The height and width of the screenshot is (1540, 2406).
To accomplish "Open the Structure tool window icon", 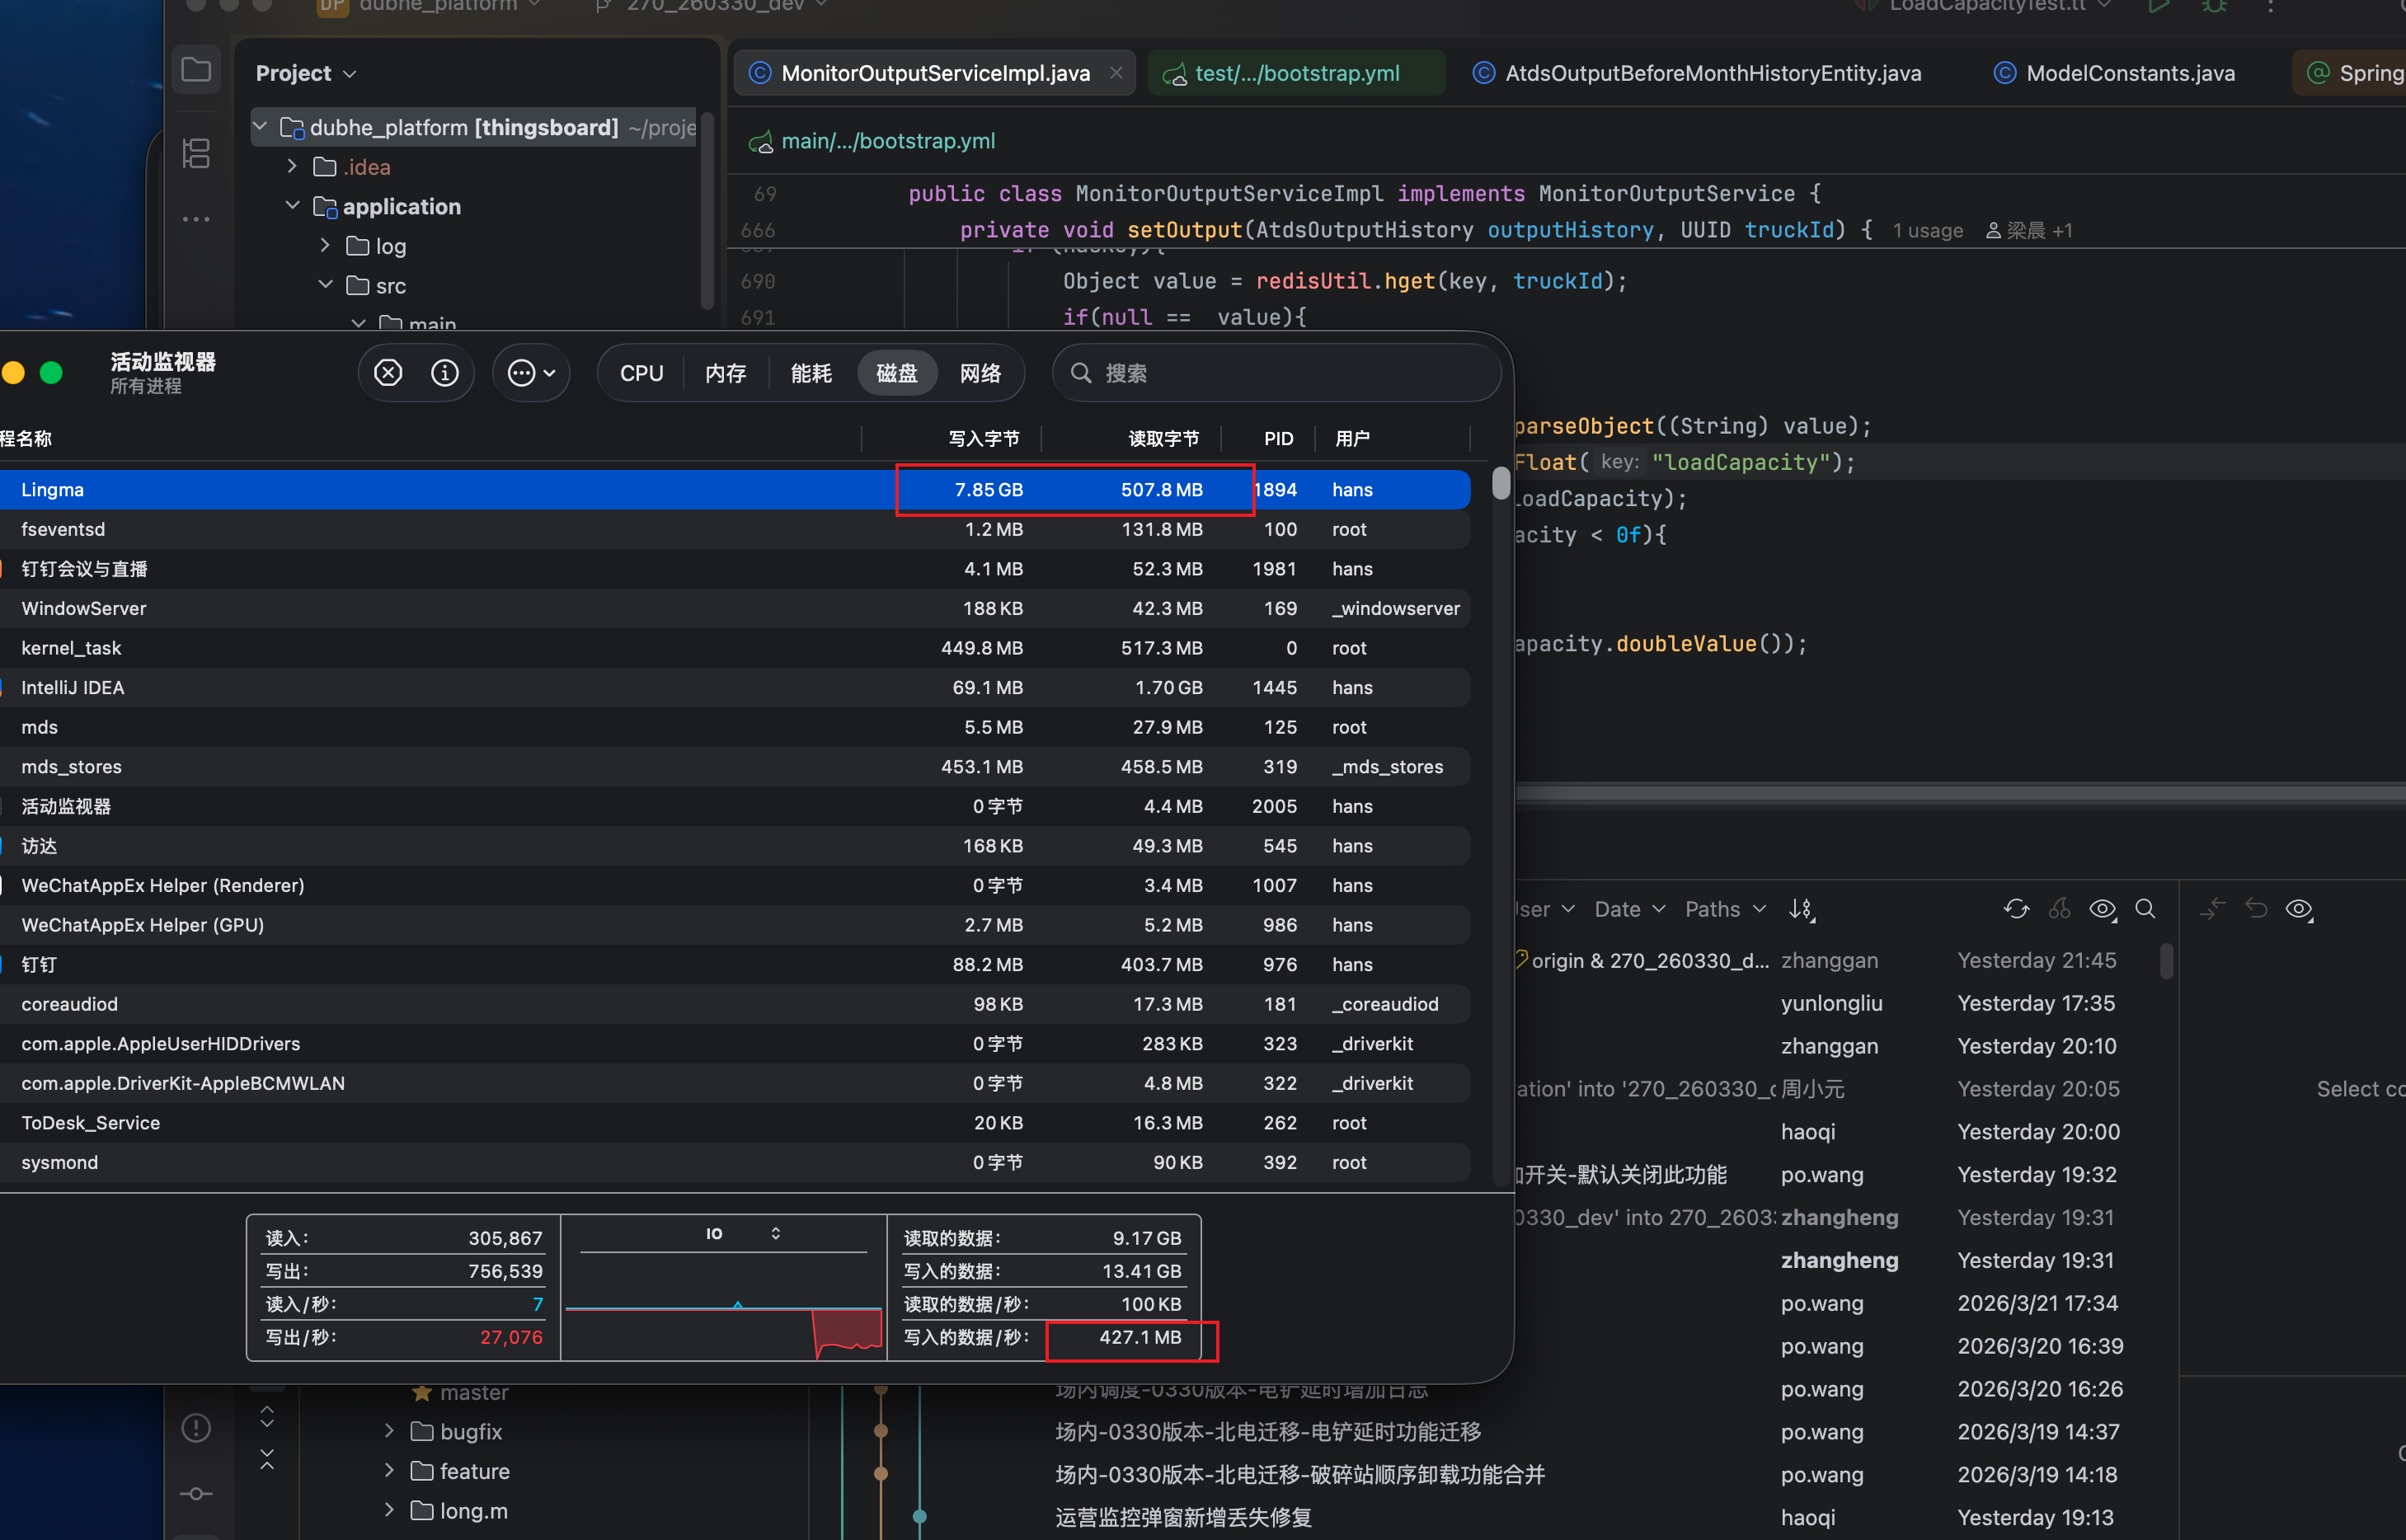I will (x=196, y=153).
